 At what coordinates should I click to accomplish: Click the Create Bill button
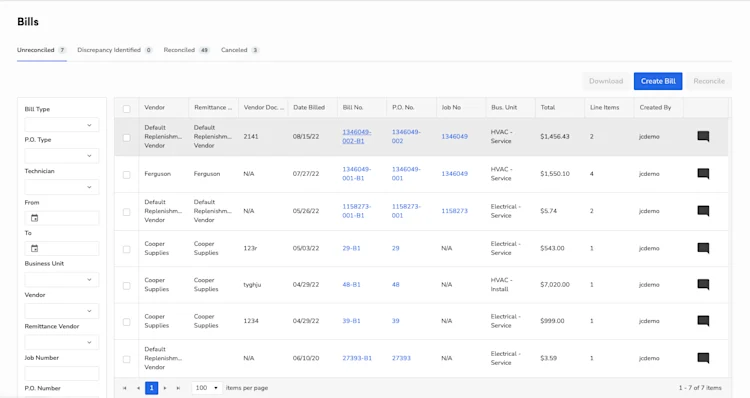click(658, 81)
